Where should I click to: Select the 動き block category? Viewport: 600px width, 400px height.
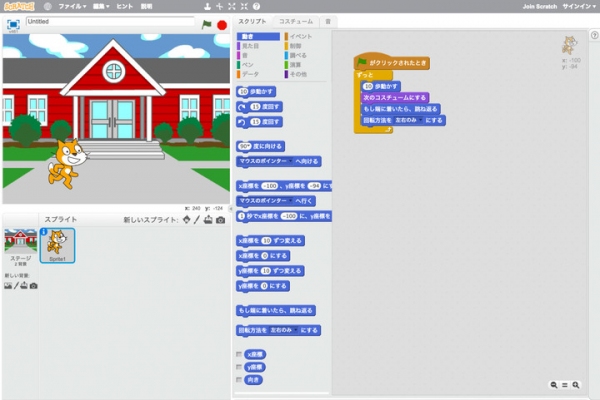click(258, 36)
